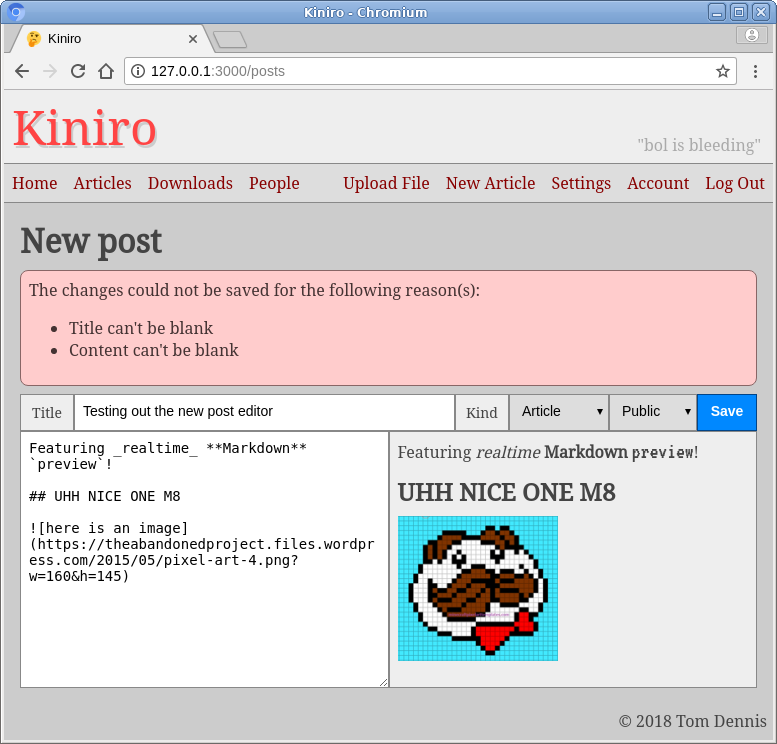This screenshot has height=744, width=777.
Task: Click the browser forward arrow
Action: point(50,71)
